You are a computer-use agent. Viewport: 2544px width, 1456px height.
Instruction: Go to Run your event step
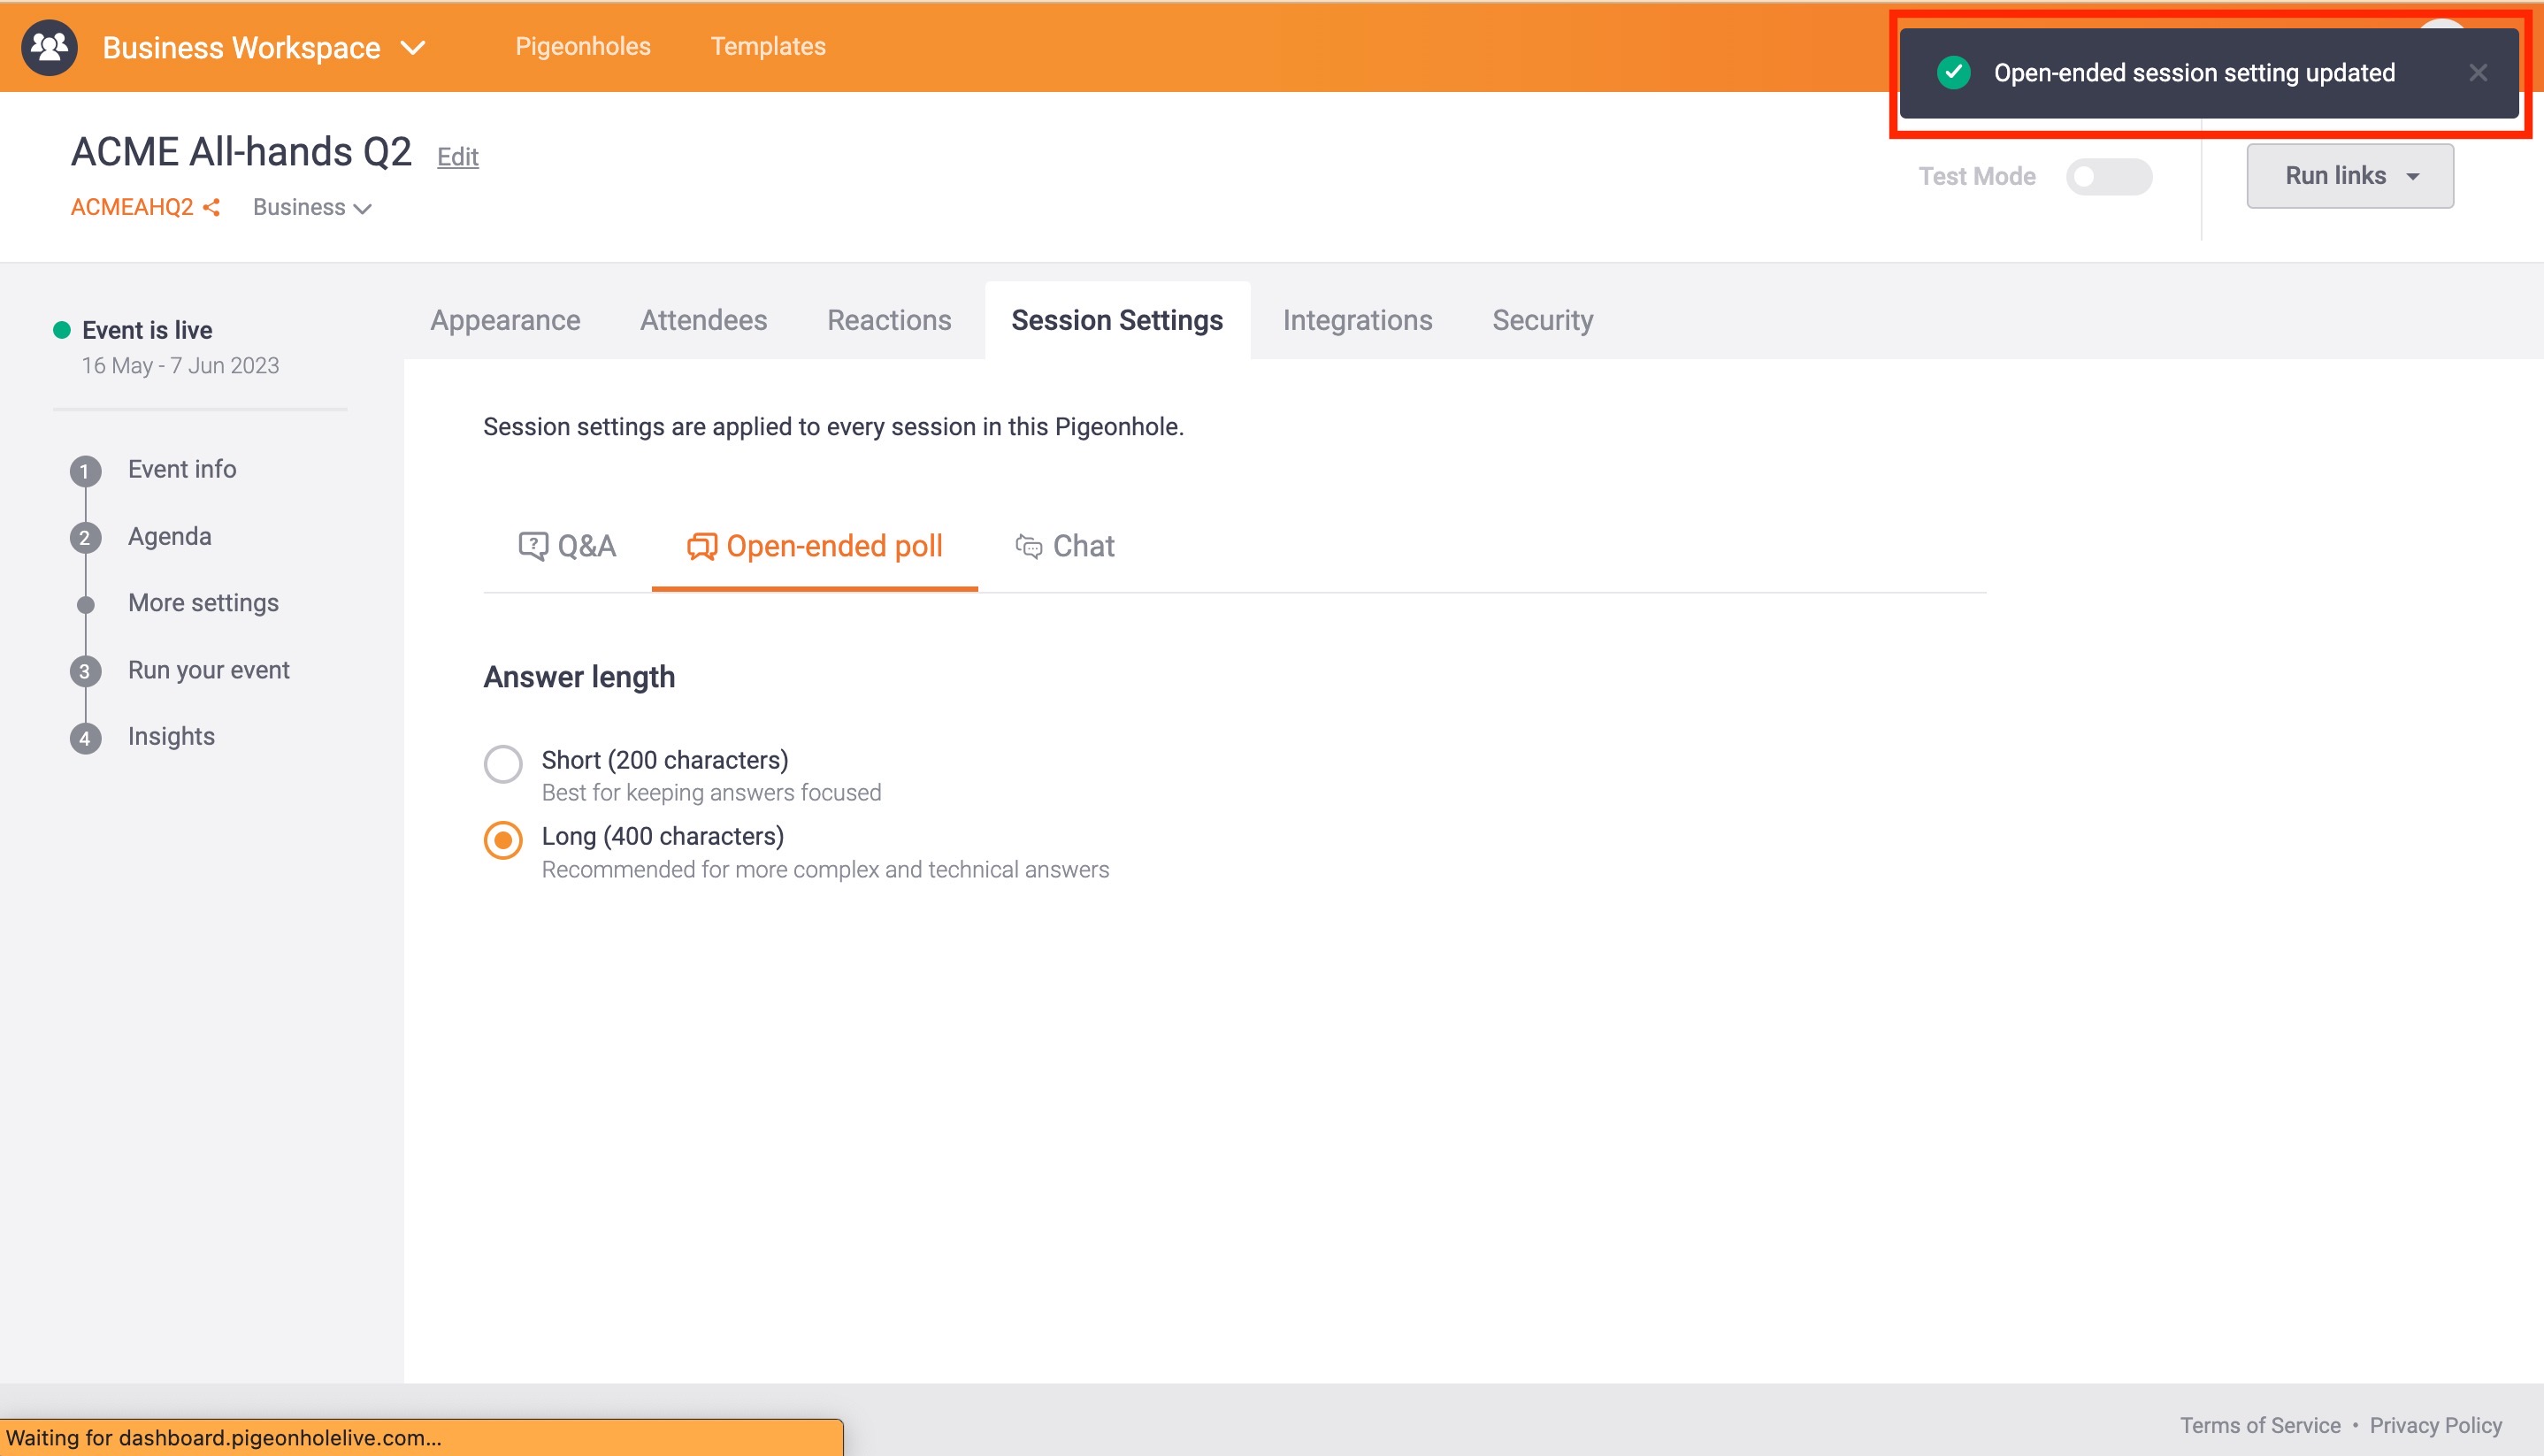click(x=209, y=670)
